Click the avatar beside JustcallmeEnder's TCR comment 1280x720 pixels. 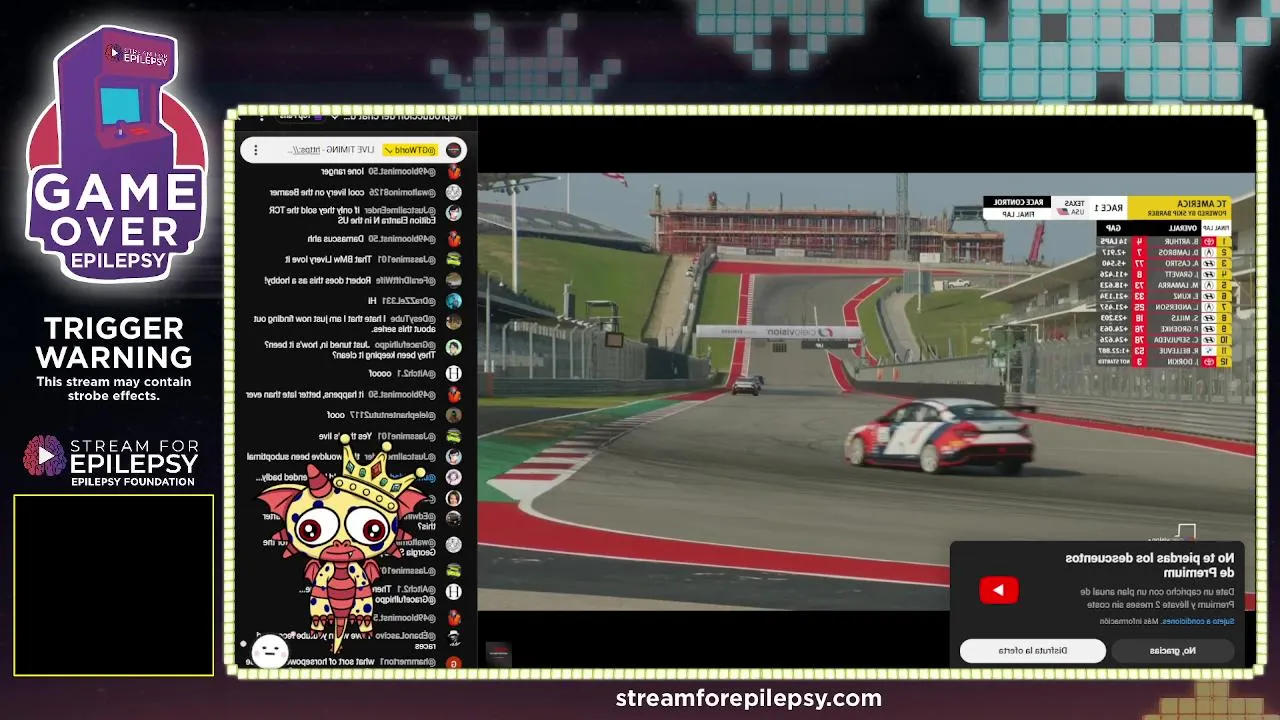coord(453,213)
